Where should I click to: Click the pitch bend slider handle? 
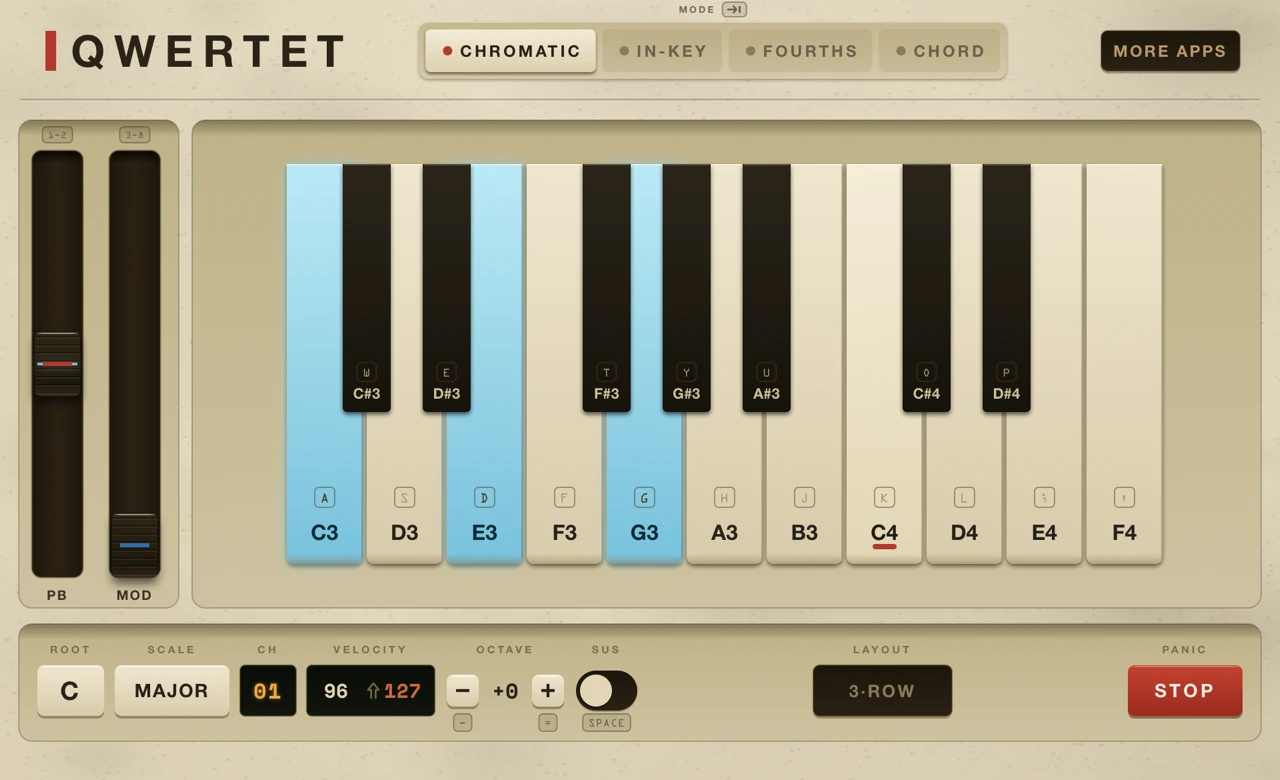pos(57,364)
